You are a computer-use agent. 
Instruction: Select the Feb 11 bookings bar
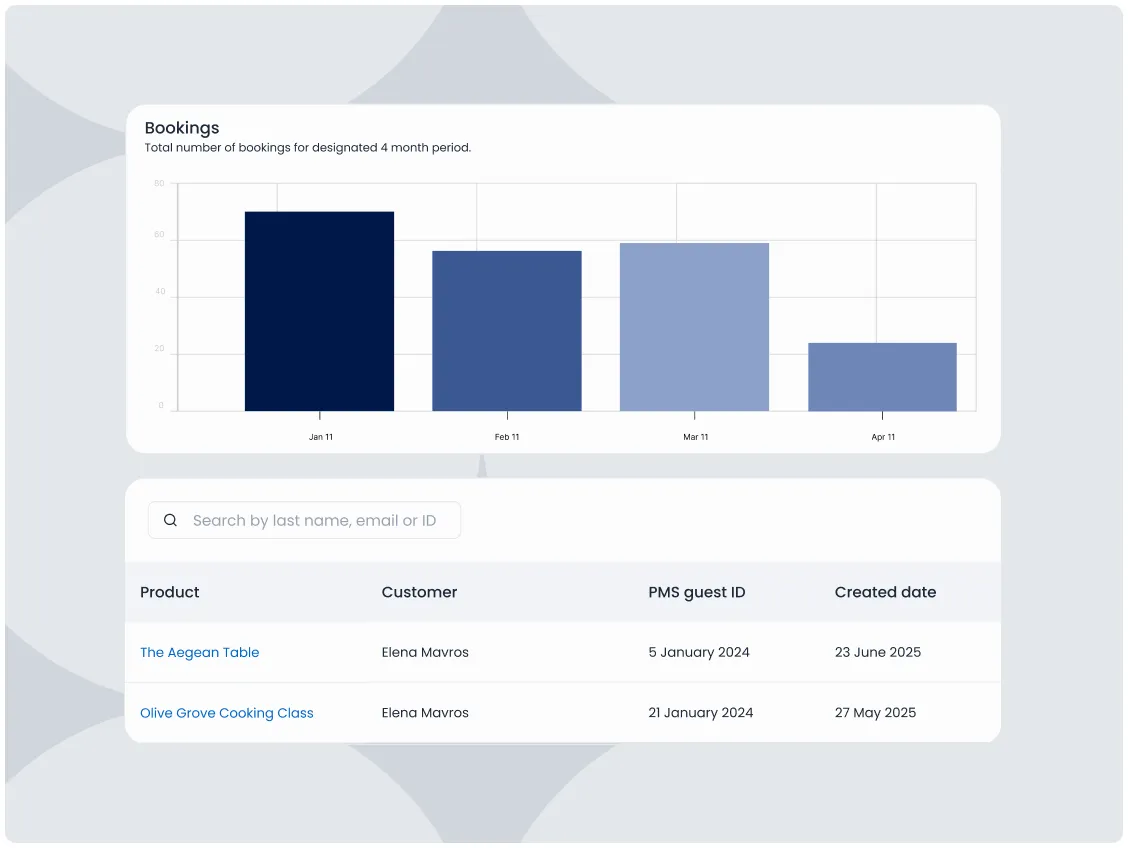click(507, 331)
